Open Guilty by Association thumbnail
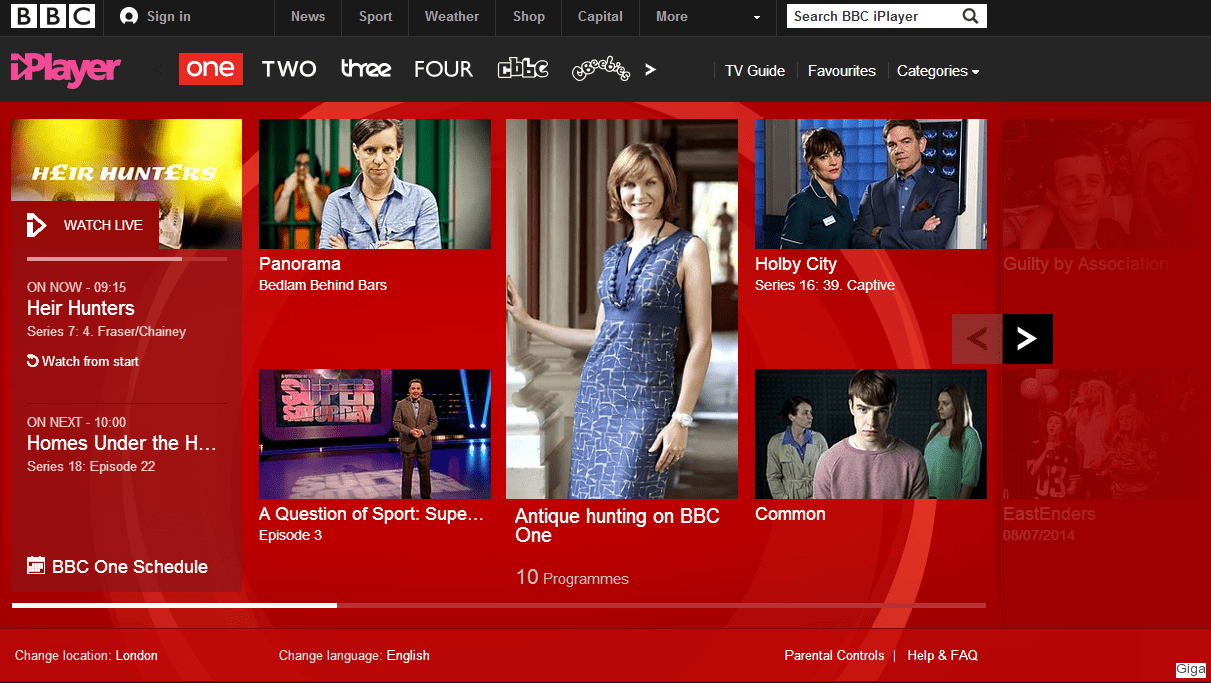Viewport: 1211px width, 683px height. (1106, 184)
